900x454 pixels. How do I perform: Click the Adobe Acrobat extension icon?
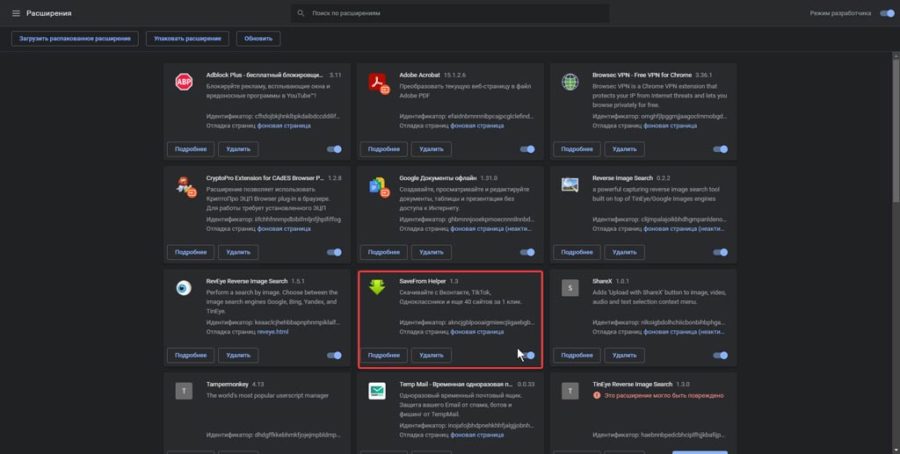(376, 82)
